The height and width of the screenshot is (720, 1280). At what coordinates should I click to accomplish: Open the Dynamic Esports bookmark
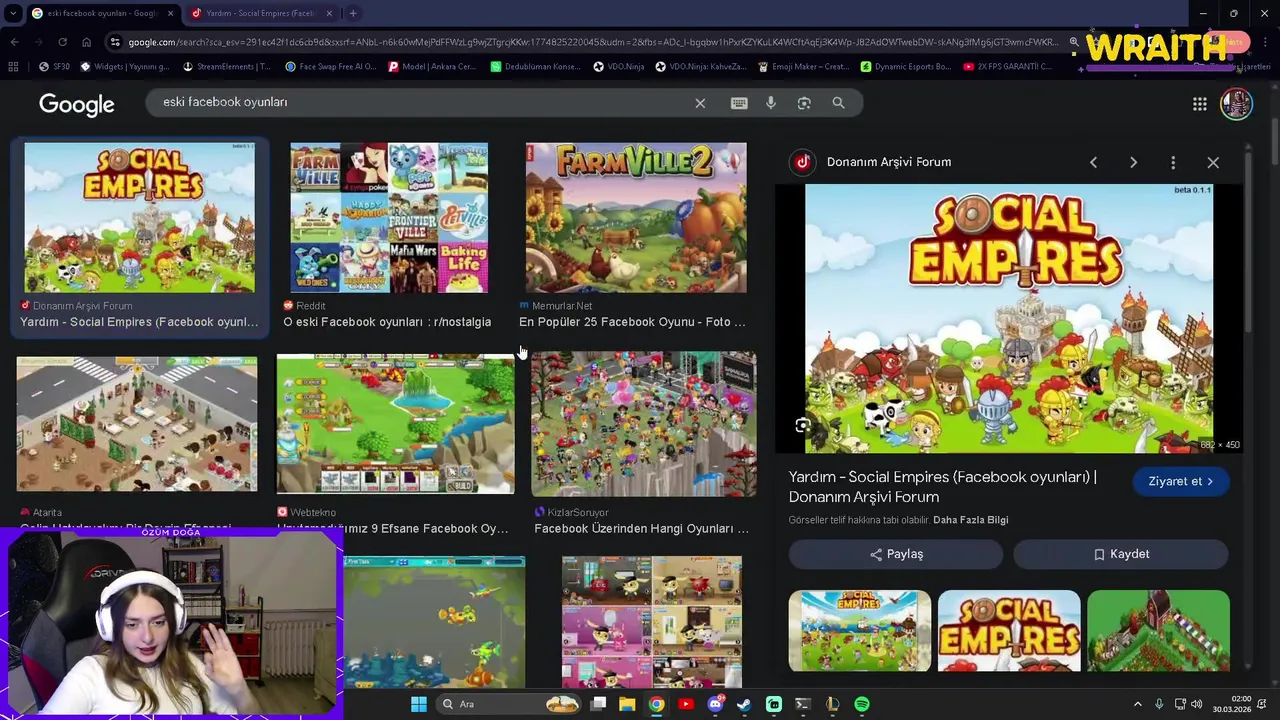(905, 67)
